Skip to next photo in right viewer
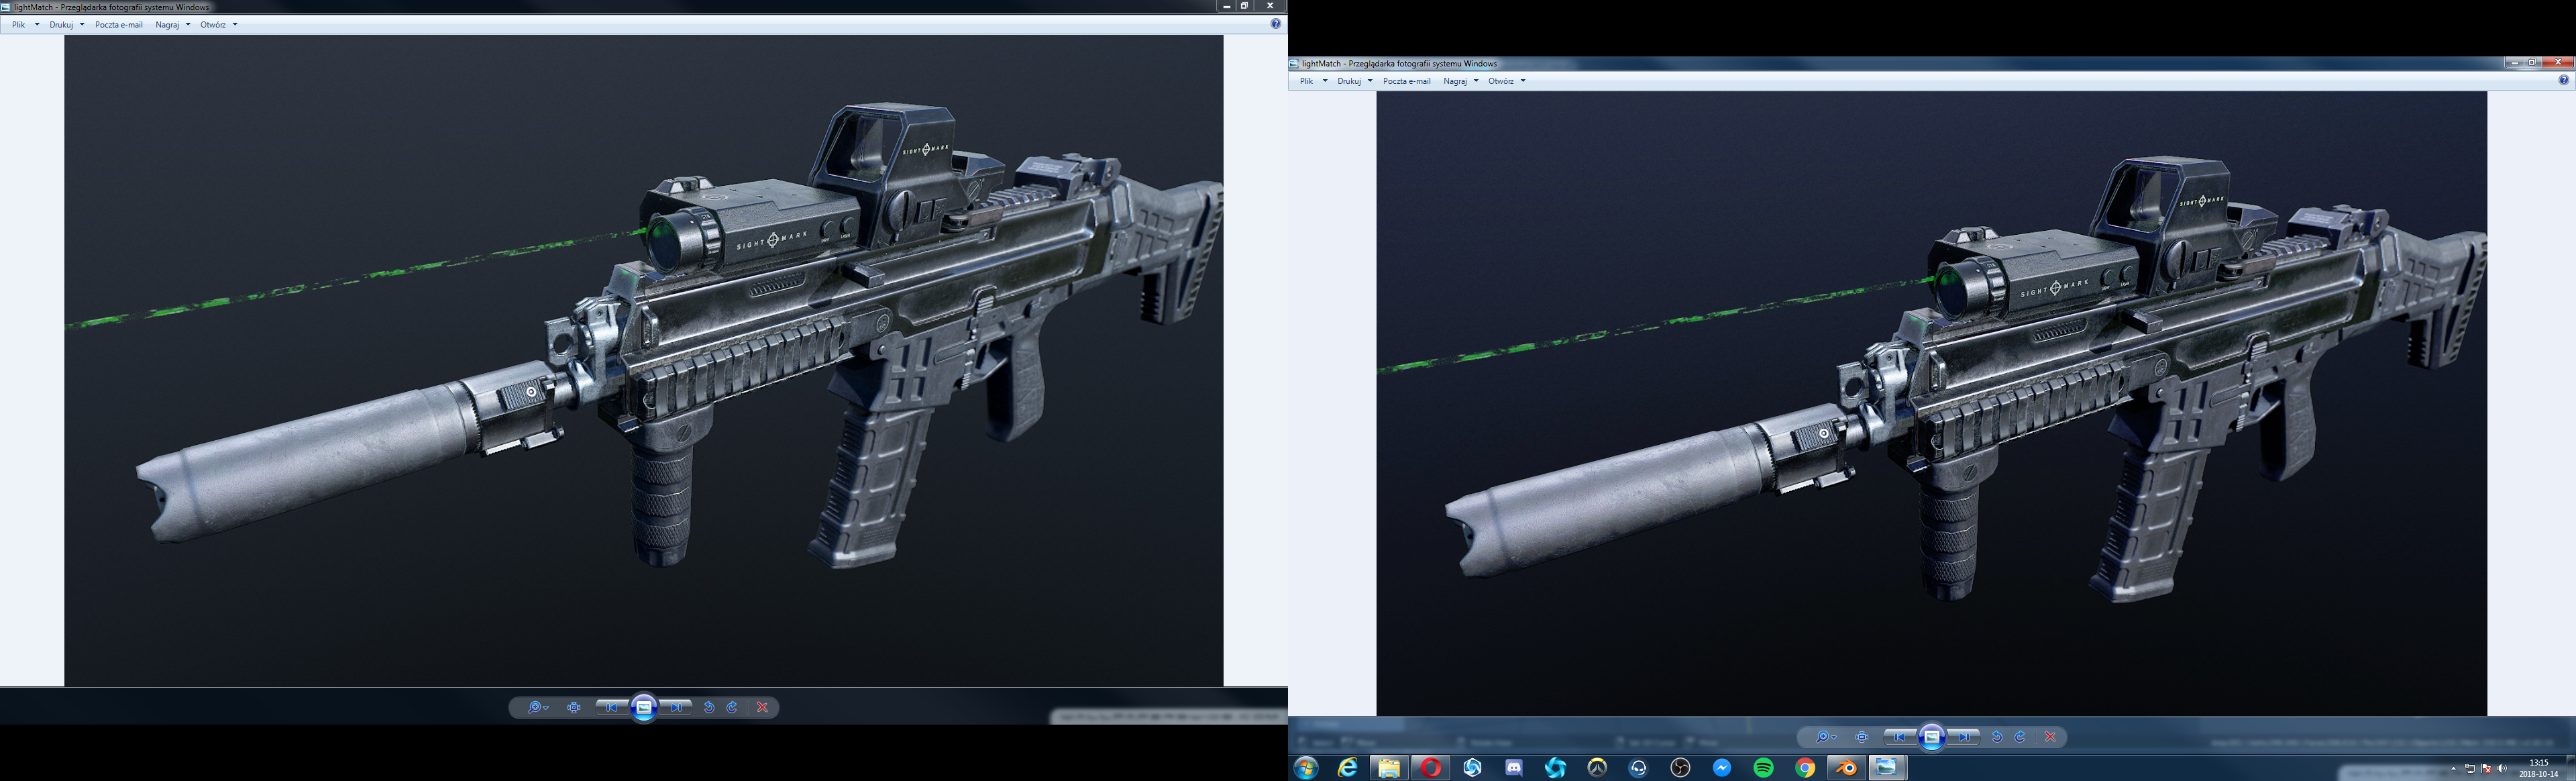The width and height of the screenshot is (2576, 781). tap(1964, 737)
